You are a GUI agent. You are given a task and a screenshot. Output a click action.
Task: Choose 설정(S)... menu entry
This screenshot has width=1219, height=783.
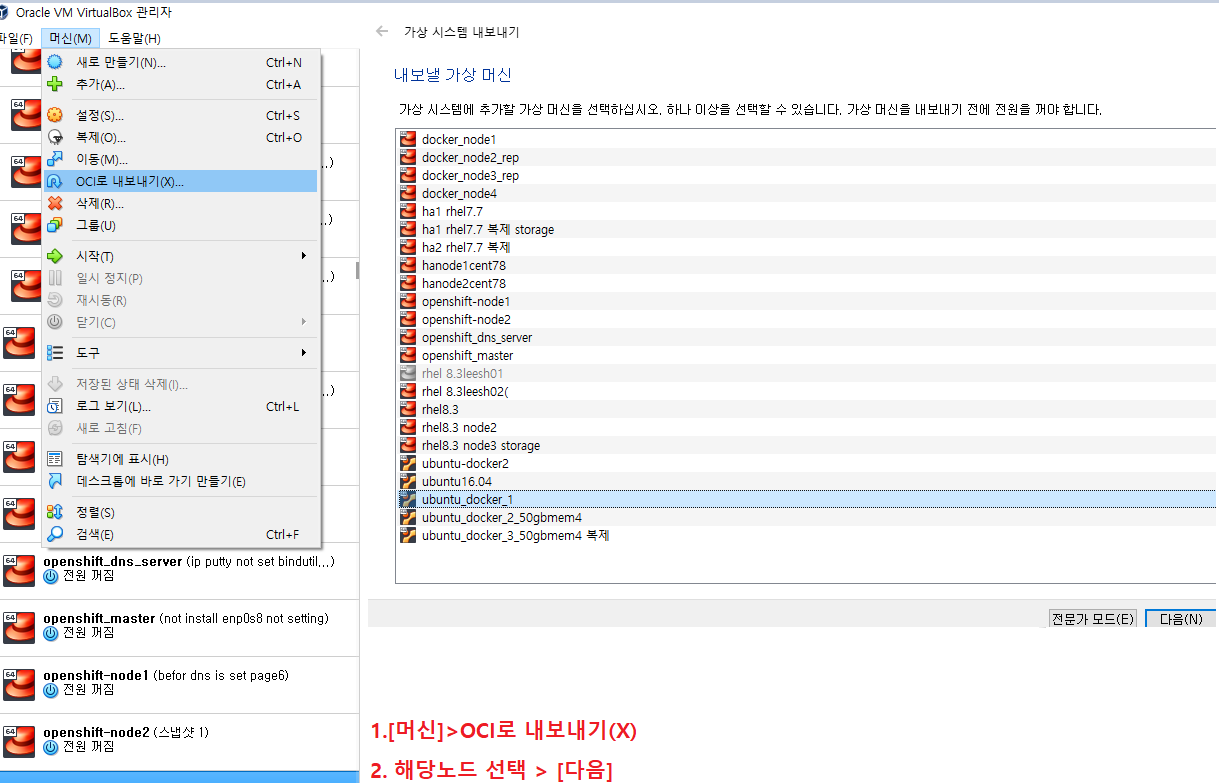pos(180,115)
